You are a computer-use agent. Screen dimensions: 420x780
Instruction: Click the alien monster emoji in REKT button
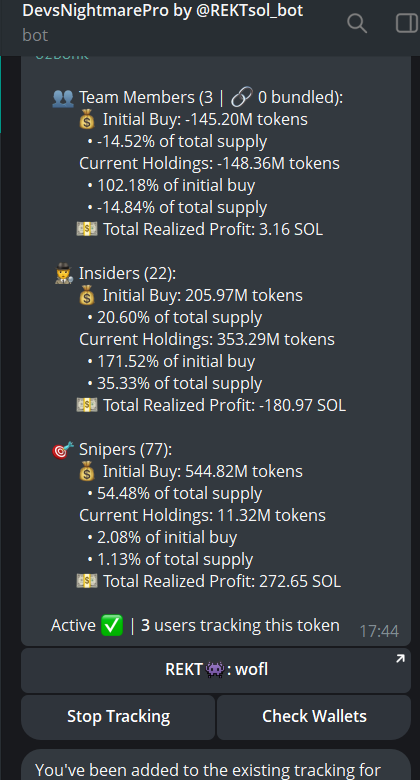tap(215, 670)
